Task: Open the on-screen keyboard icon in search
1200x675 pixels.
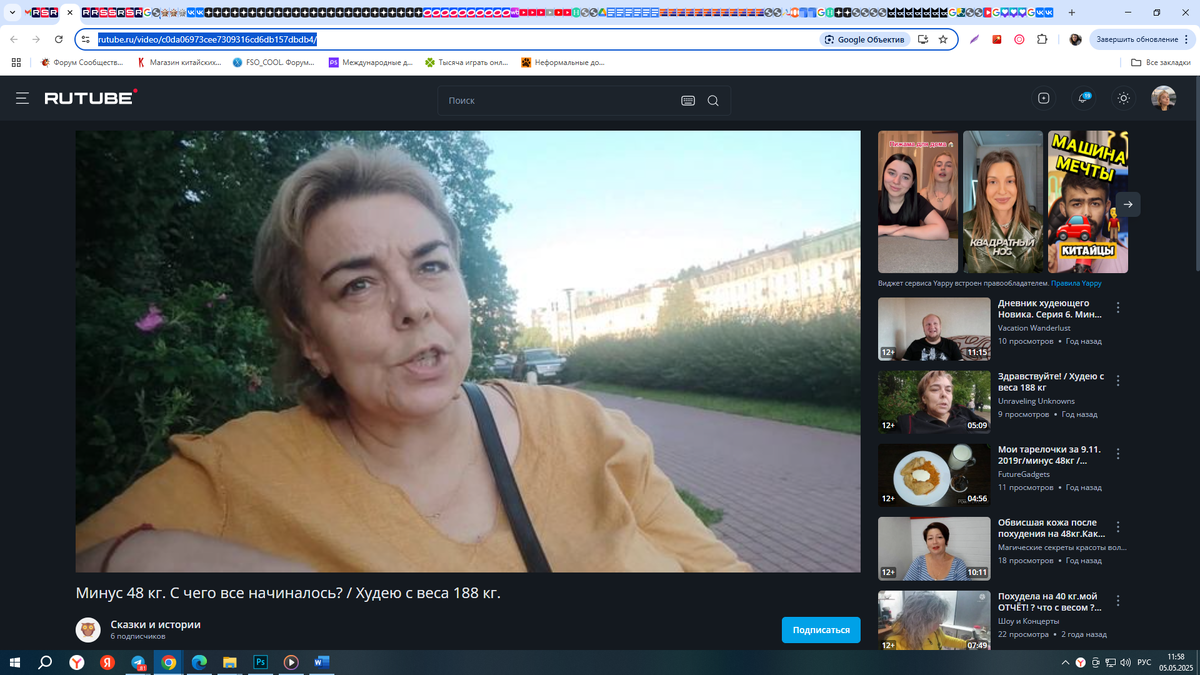Action: pyautogui.click(x=688, y=100)
